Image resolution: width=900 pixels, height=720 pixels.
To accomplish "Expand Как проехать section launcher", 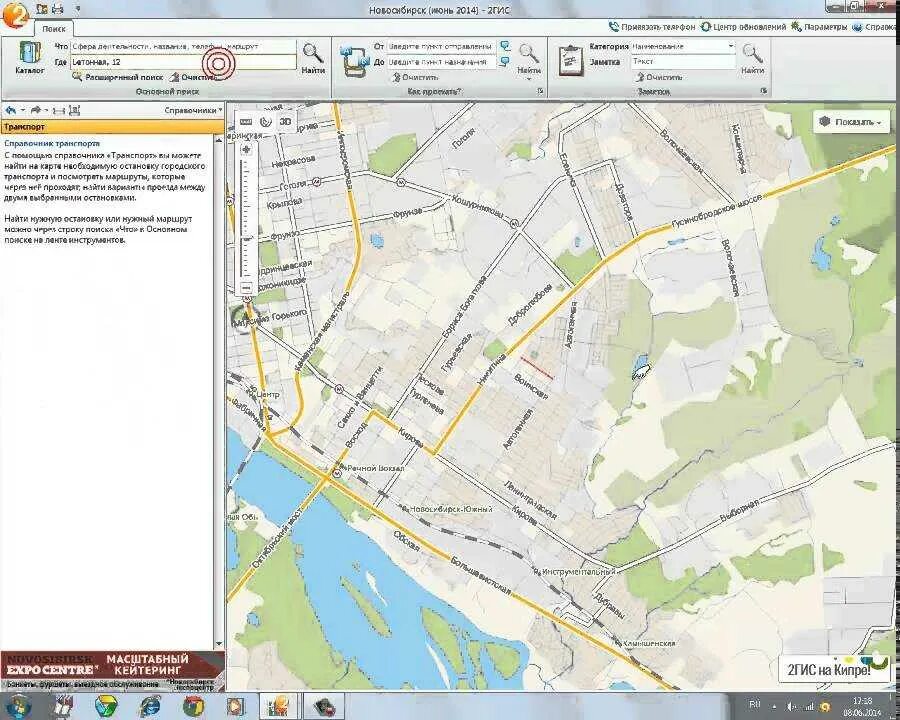I will click(x=540, y=91).
